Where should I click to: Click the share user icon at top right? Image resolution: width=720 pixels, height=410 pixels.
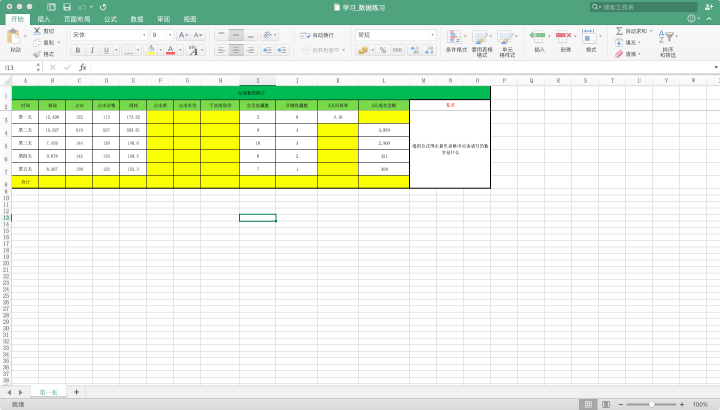[709, 6]
